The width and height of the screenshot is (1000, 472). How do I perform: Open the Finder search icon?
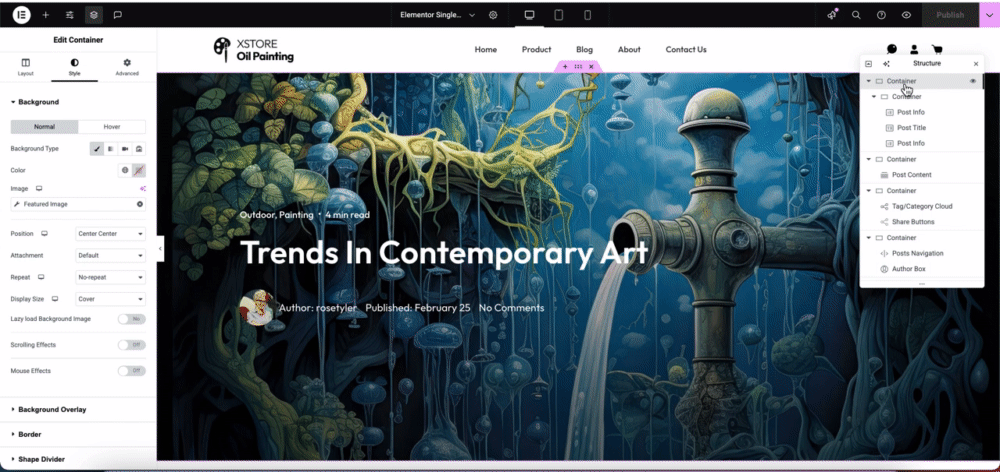pyautogui.click(x=857, y=15)
